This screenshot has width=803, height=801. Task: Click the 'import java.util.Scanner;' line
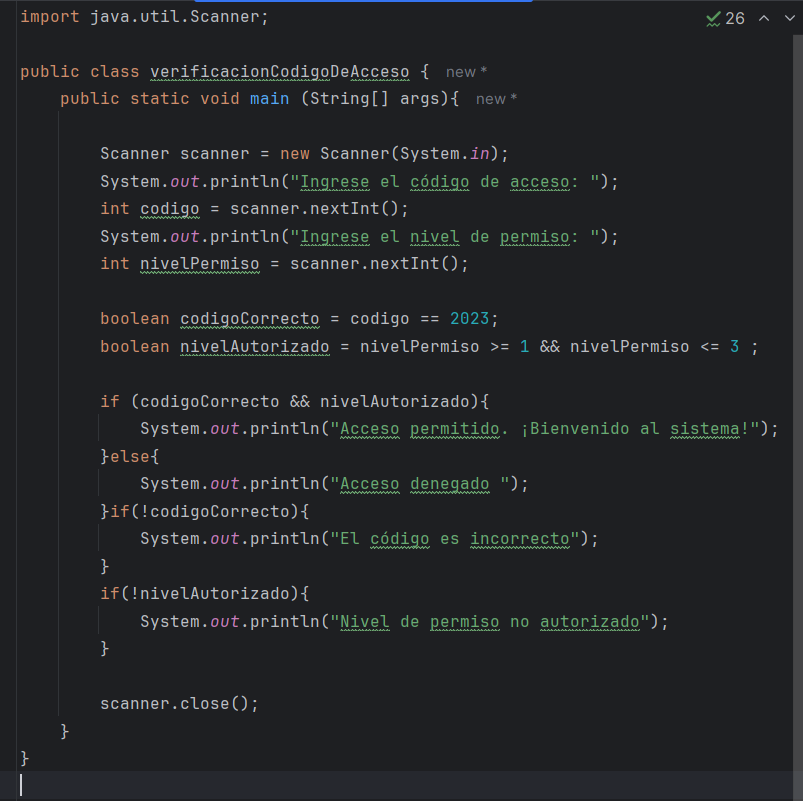pos(144,17)
